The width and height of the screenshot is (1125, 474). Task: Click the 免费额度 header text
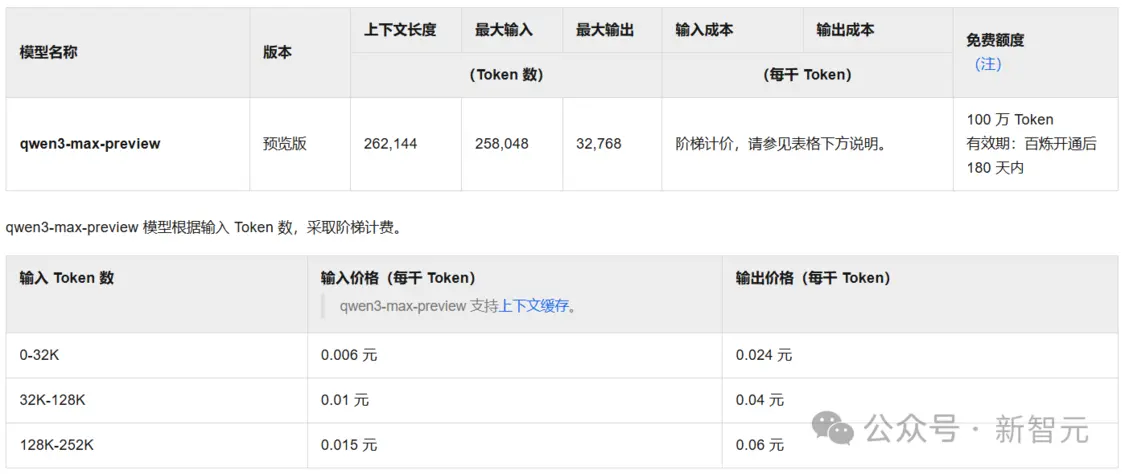coord(995,40)
